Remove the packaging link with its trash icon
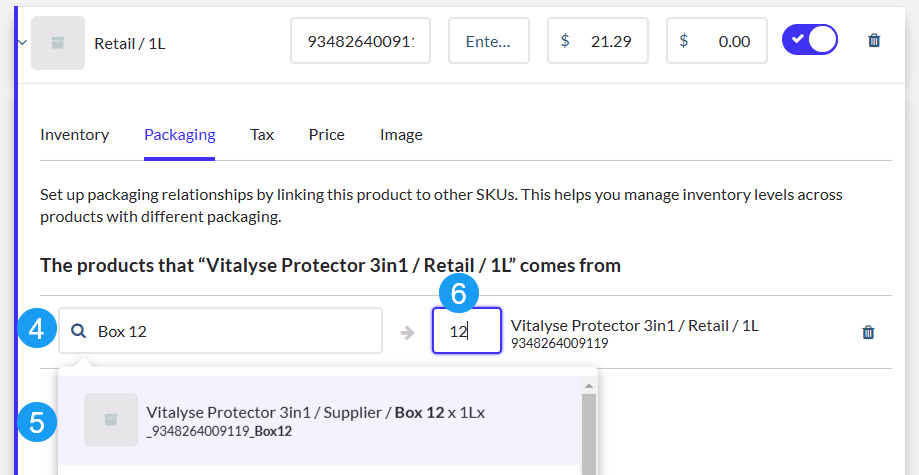Screen dimensions: 919x475 point(868,332)
